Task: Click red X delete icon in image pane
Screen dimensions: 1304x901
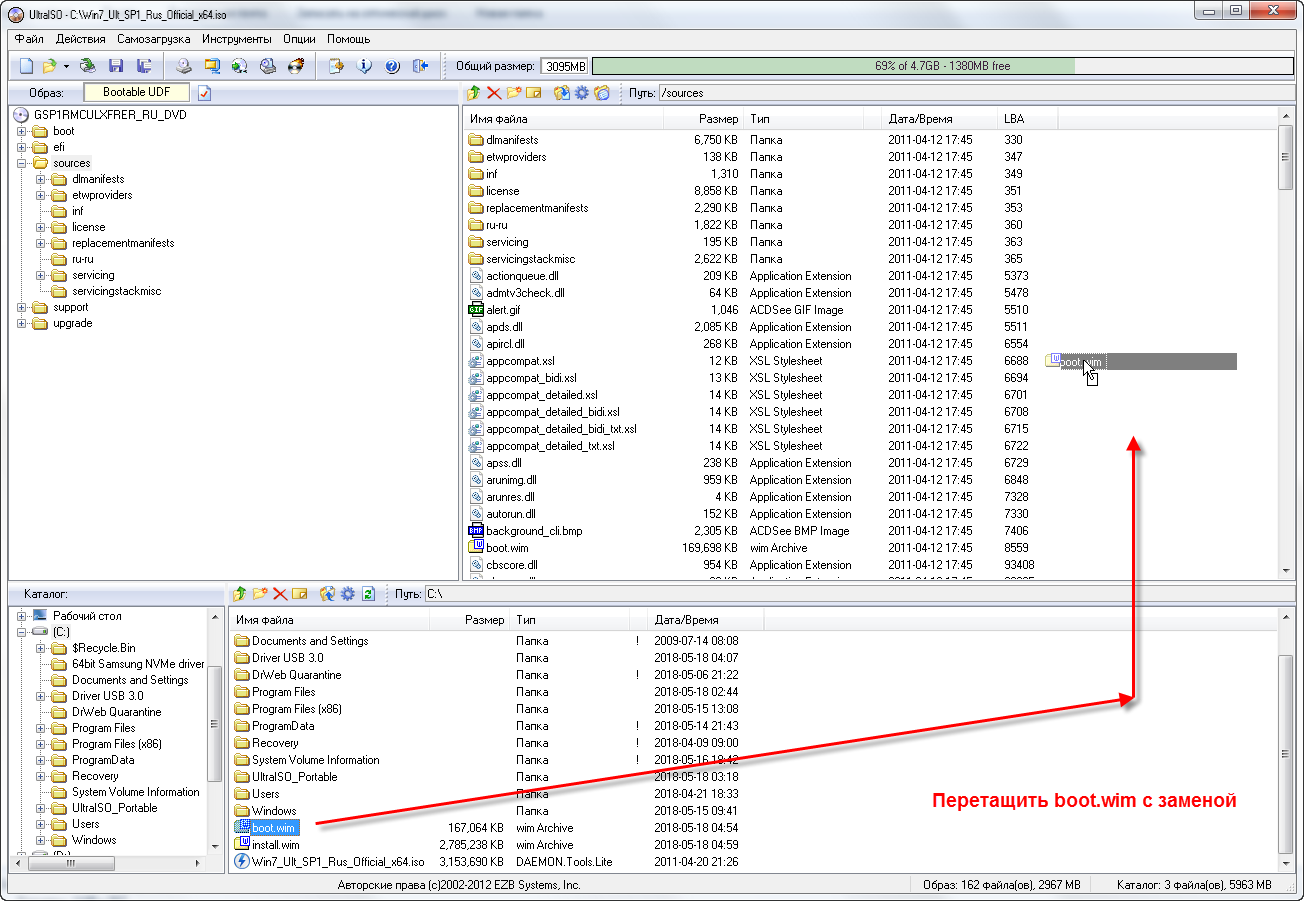Action: [x=494, y=93]
